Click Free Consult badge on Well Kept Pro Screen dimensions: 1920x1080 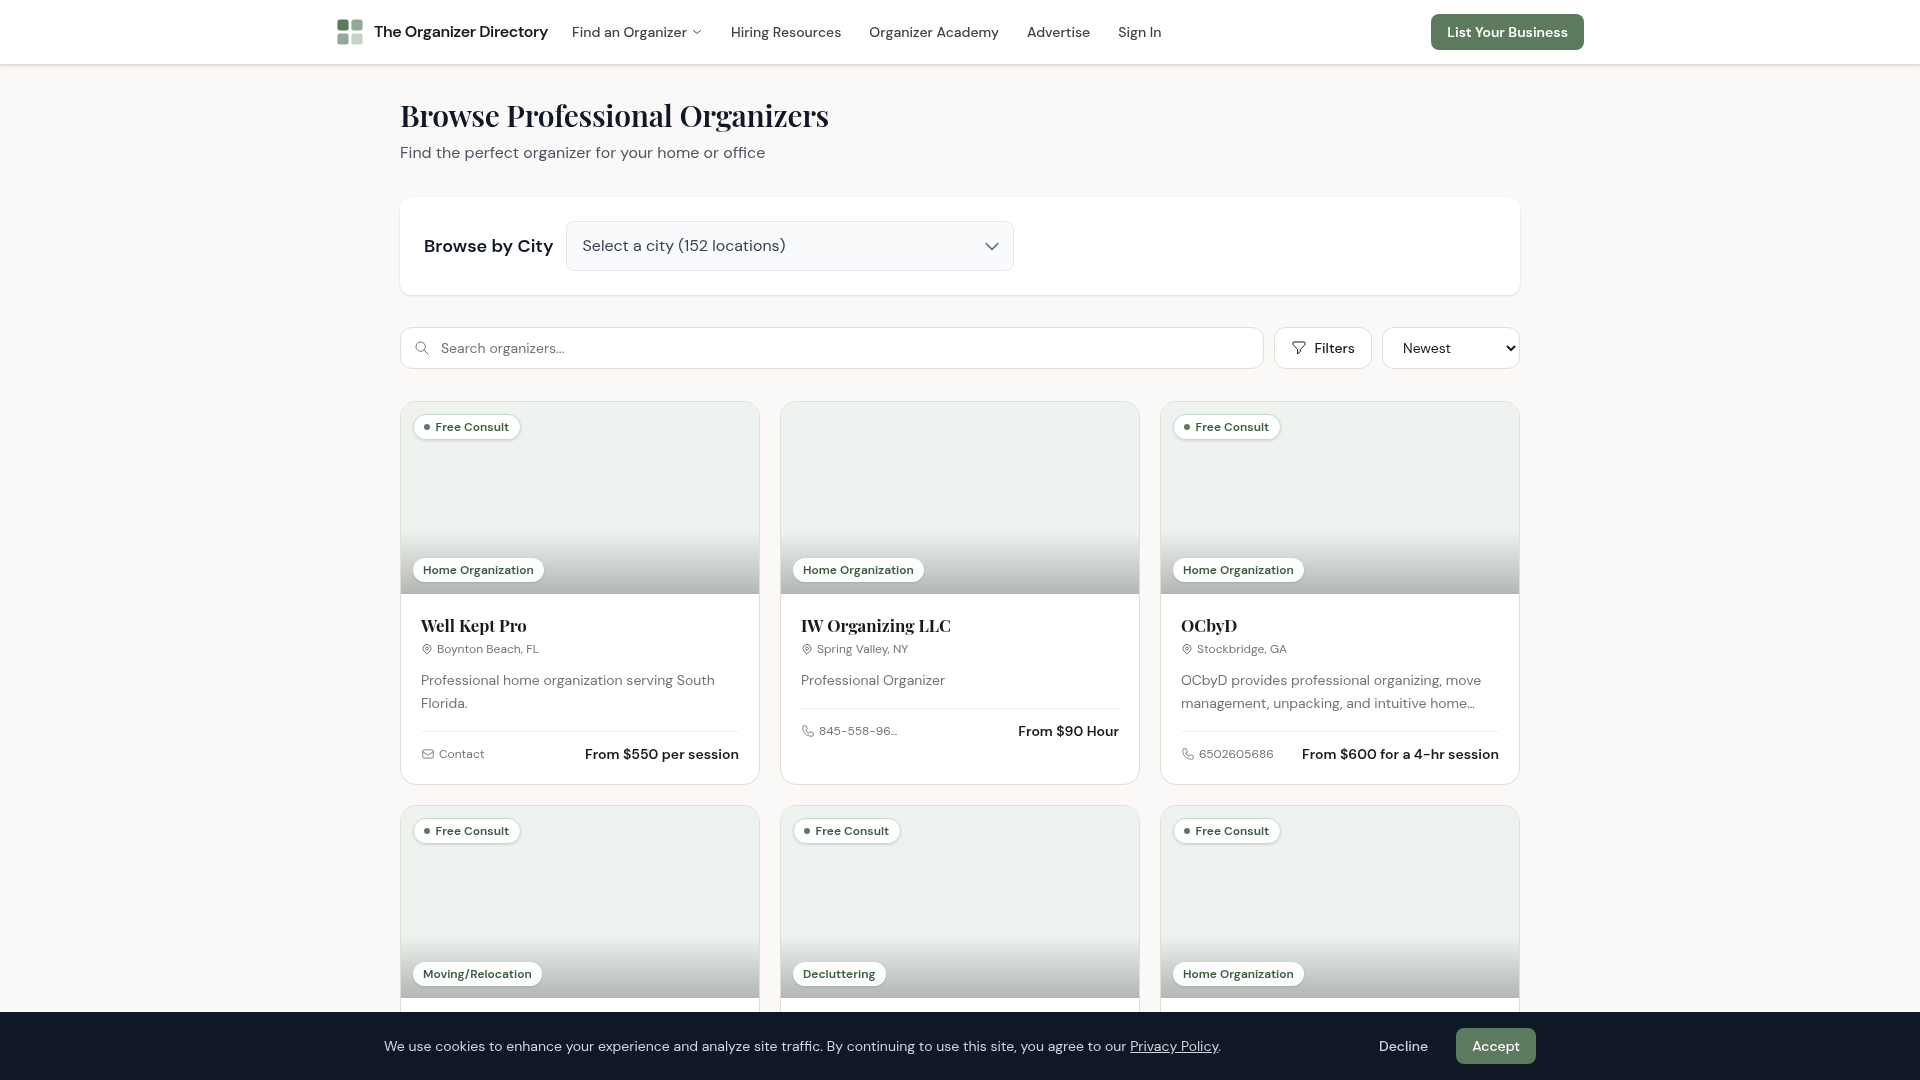[467, 427]
